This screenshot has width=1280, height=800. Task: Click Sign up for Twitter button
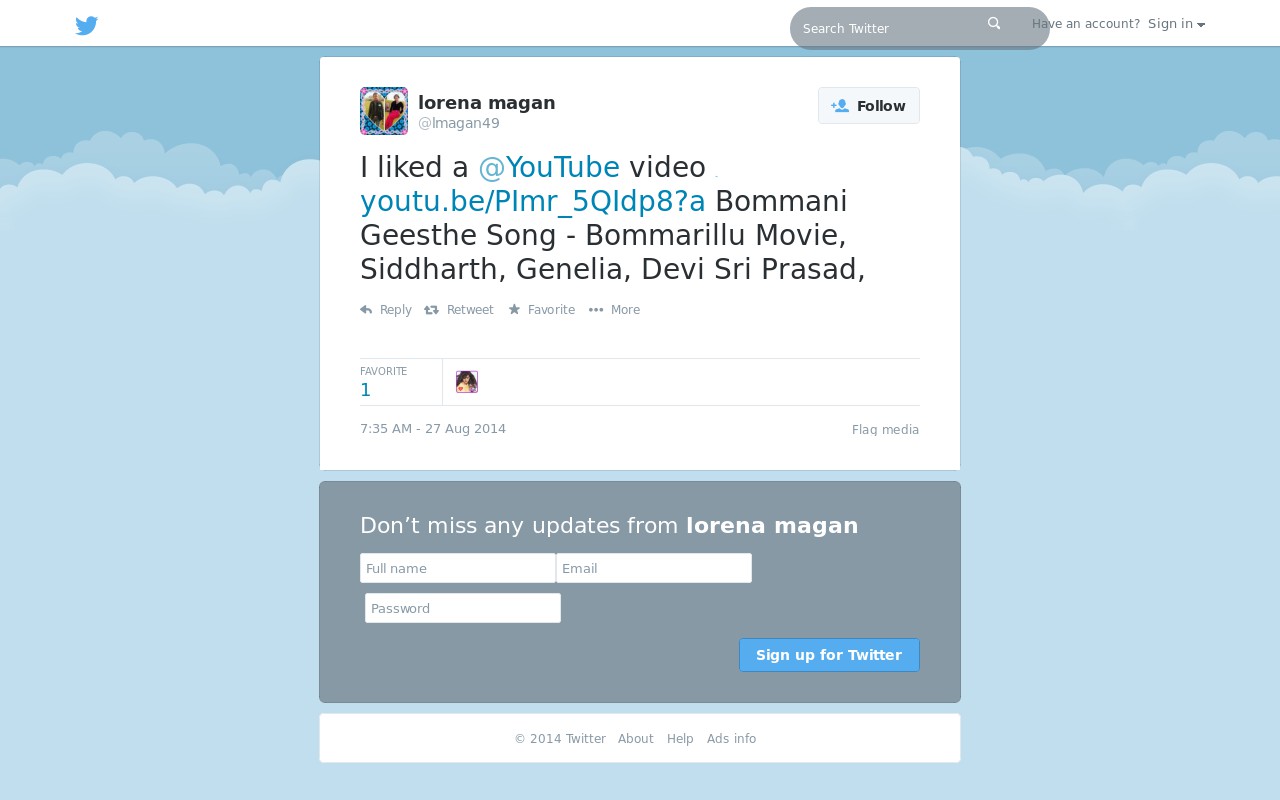click(829, 655)
